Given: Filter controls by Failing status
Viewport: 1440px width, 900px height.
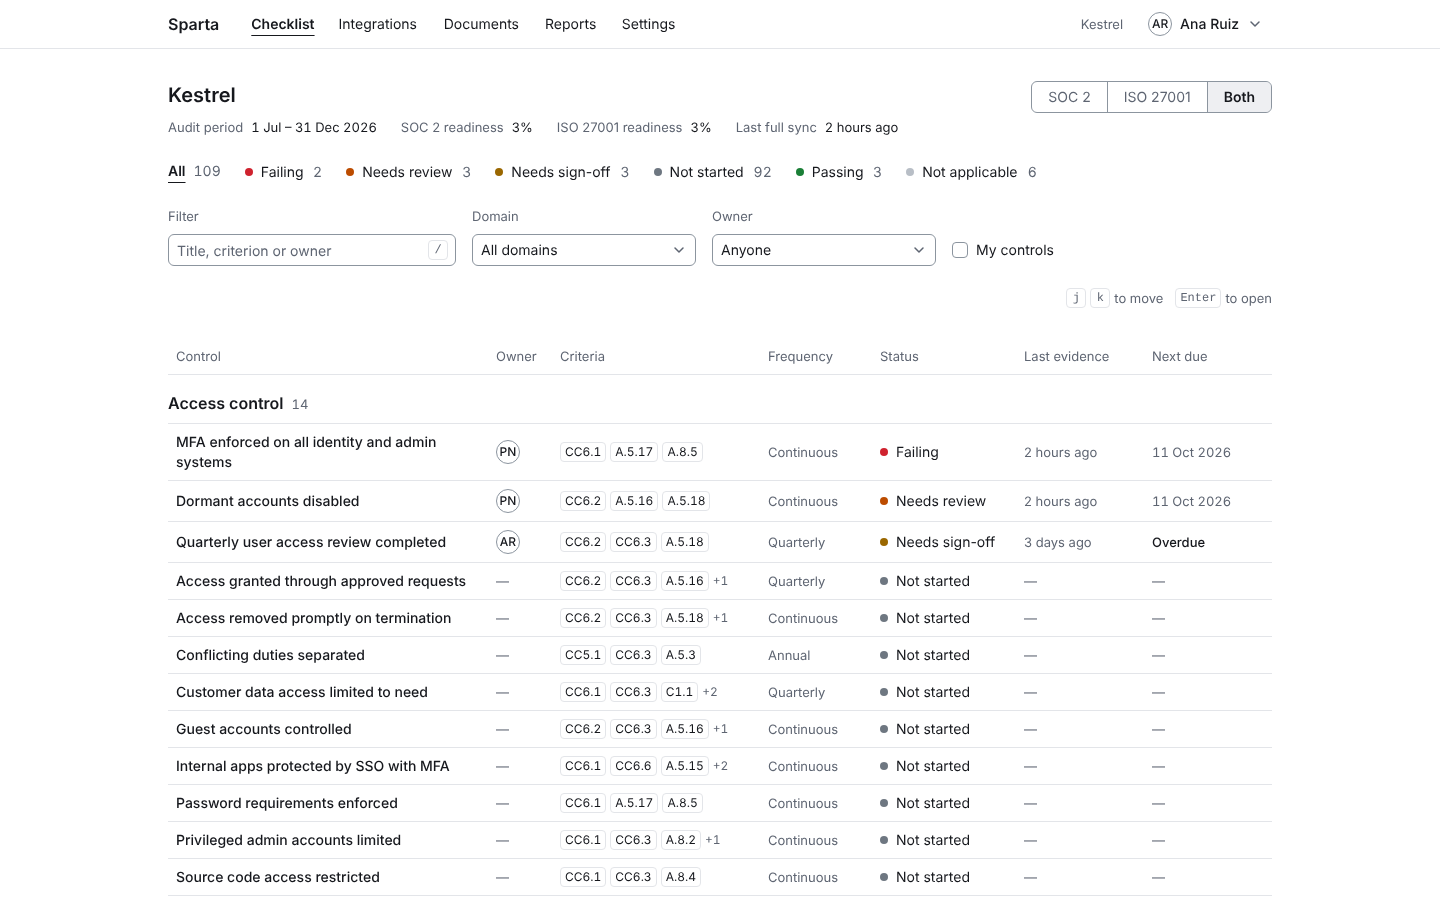Looking at the screenshot, I should pos(283,172).
